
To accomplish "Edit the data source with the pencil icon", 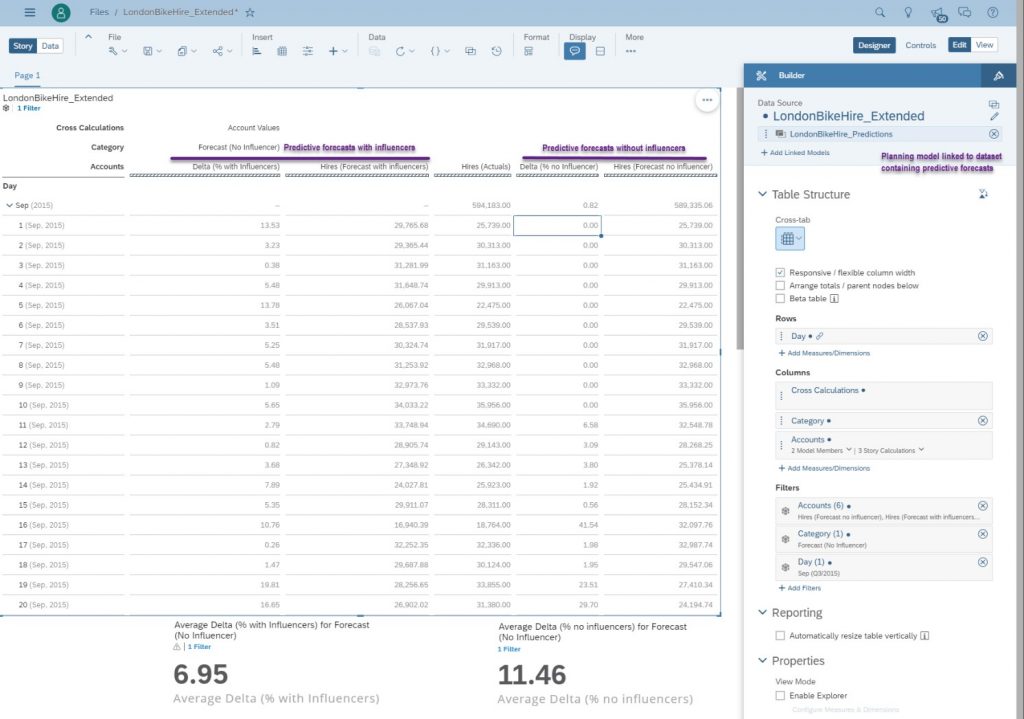I will (x=994, y=116).
